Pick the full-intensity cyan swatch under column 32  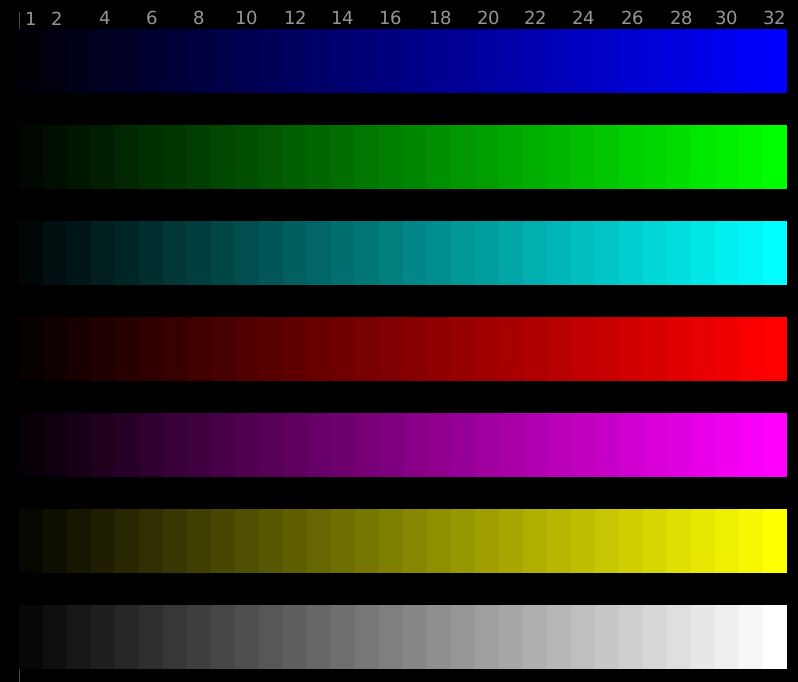pos(775,253)
